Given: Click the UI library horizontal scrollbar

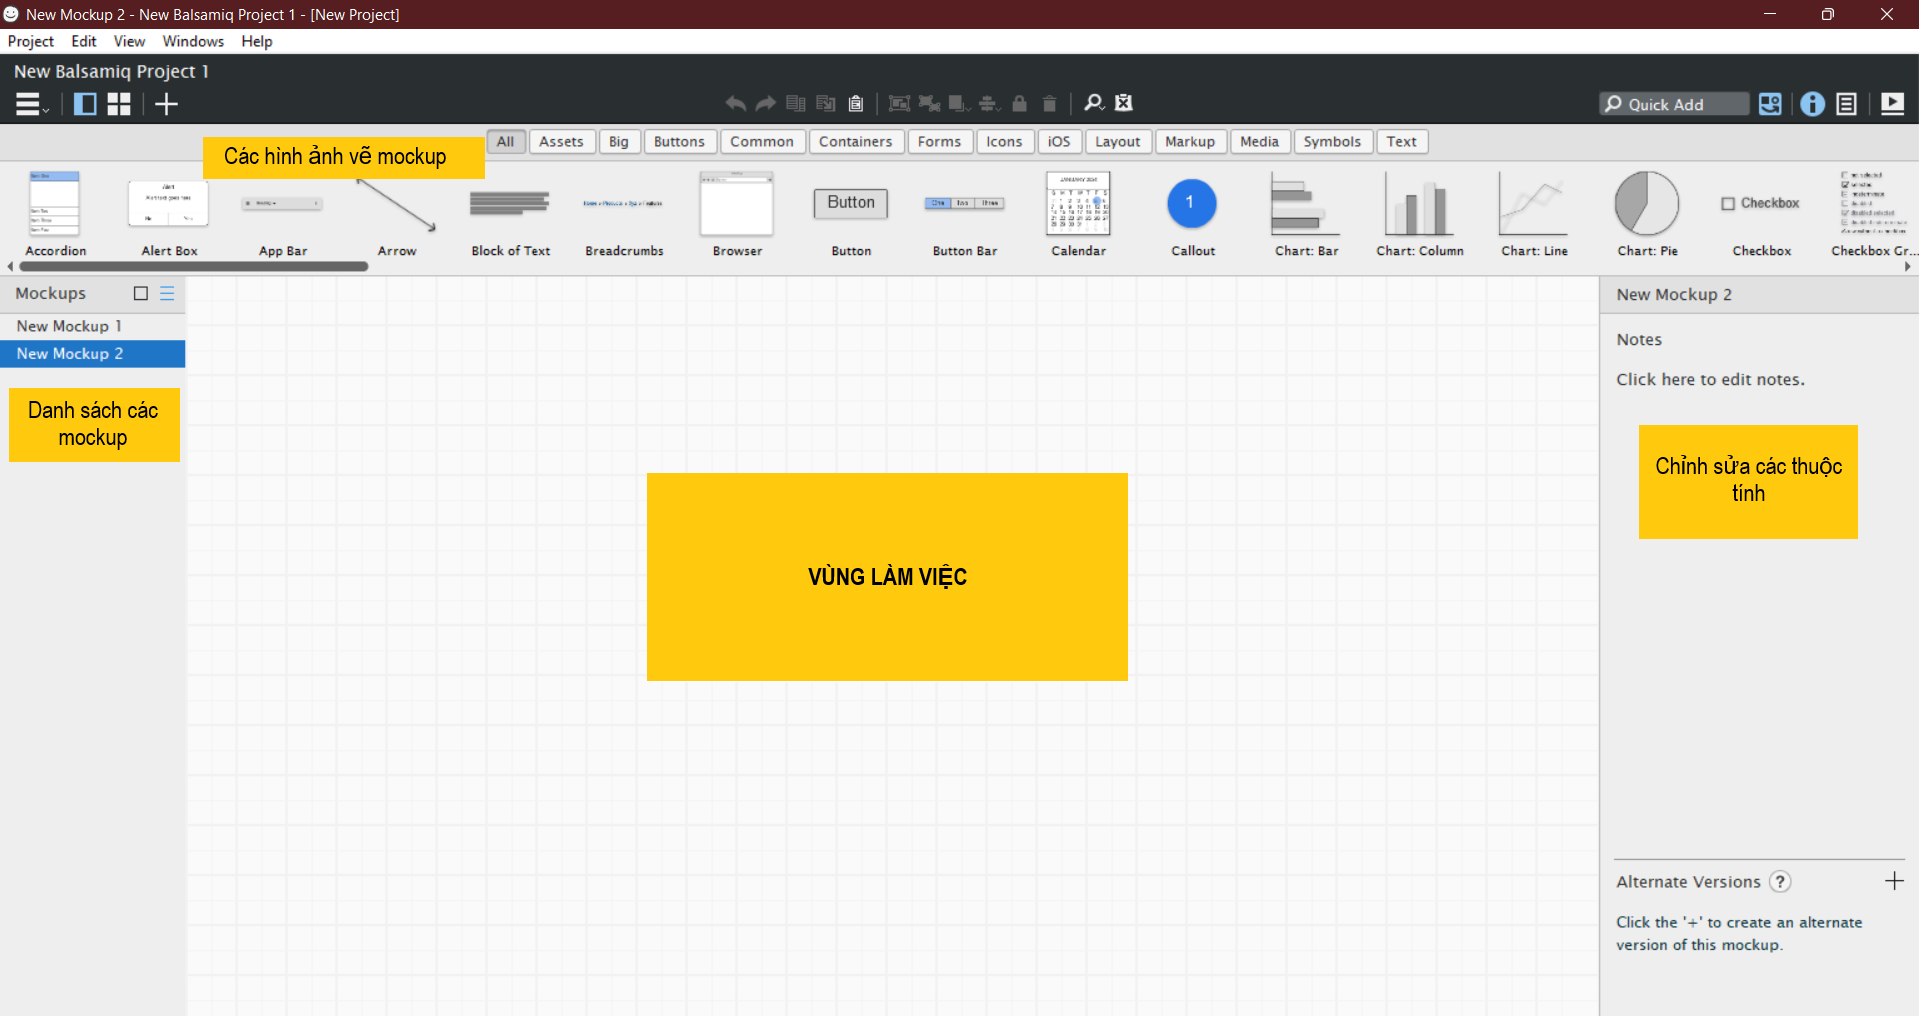Looking at the screenshot, I should (x=194, y=267).
